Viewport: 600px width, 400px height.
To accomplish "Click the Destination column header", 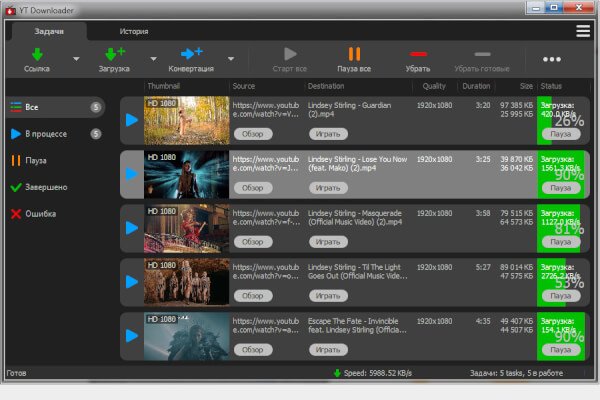I will 326,86.
